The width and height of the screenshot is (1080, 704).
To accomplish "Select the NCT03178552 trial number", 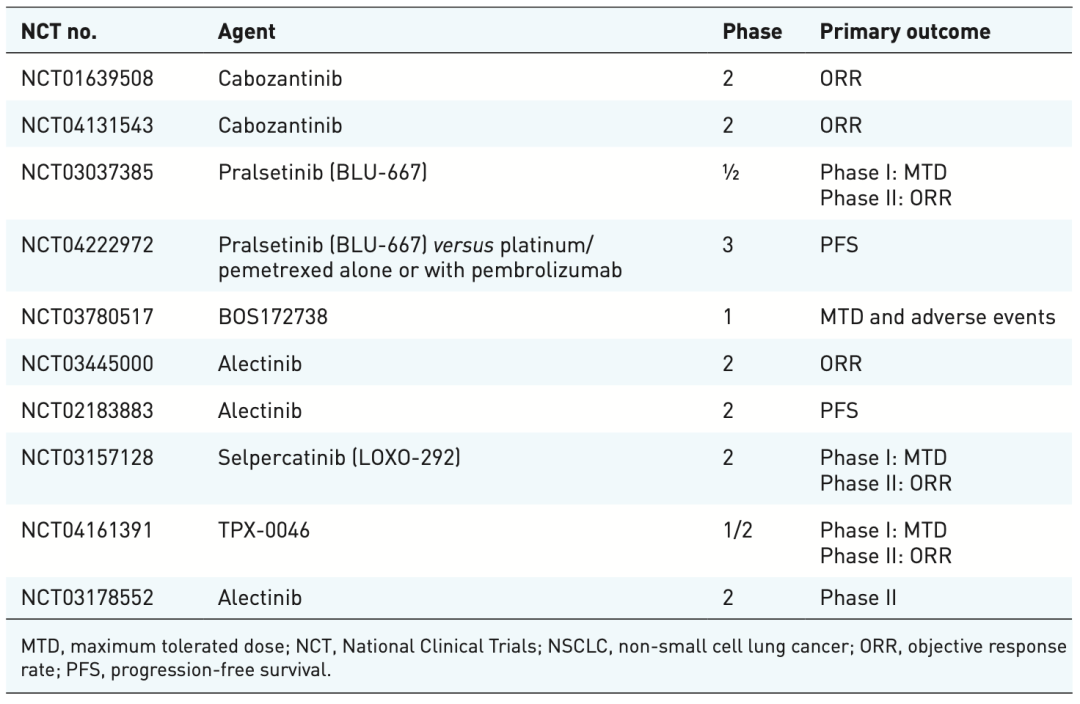I will 87,599.
